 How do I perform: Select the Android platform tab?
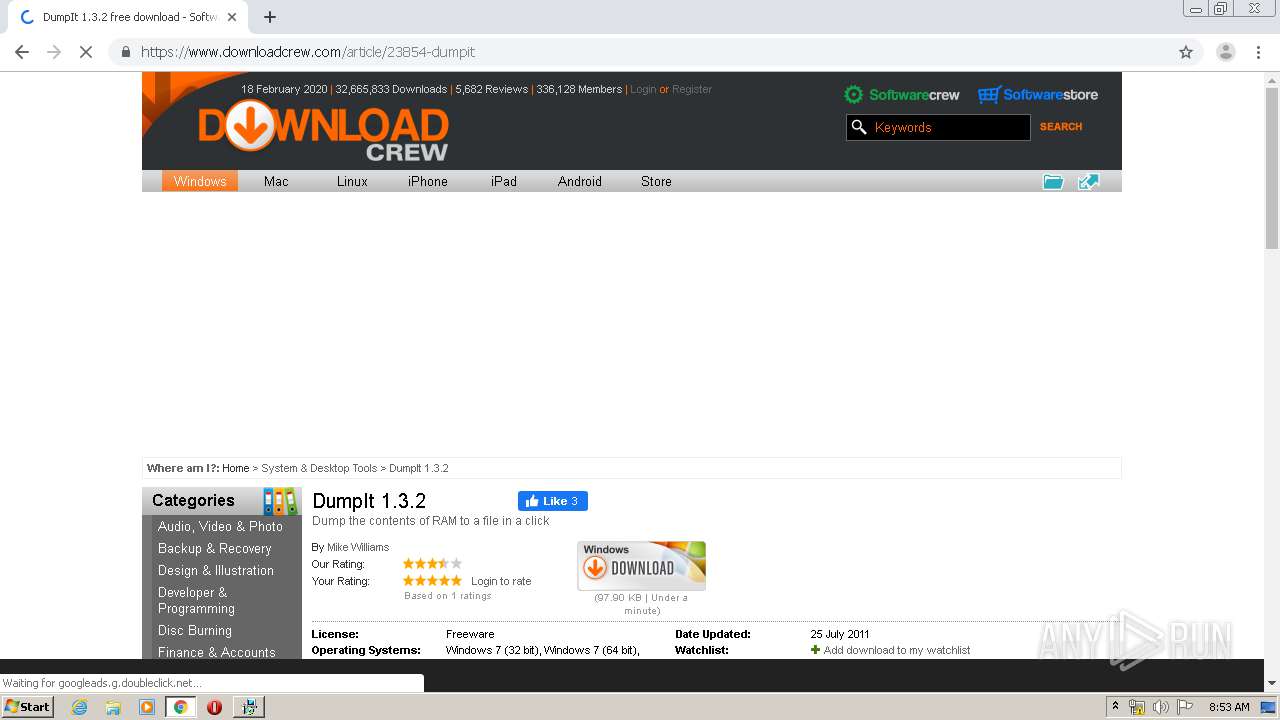(x=580, y=181)
